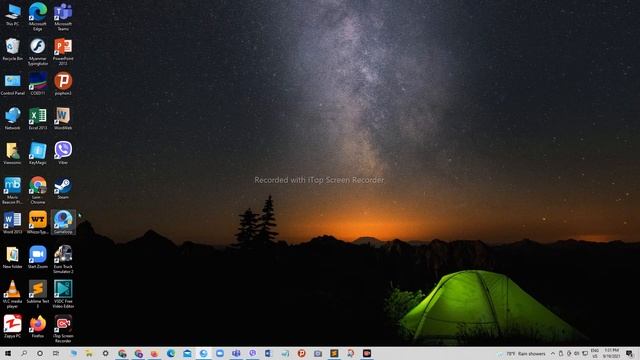Select the Steam desktop shortcut
Viewport: 640px width, 360px height.
[x=63, y=188]
